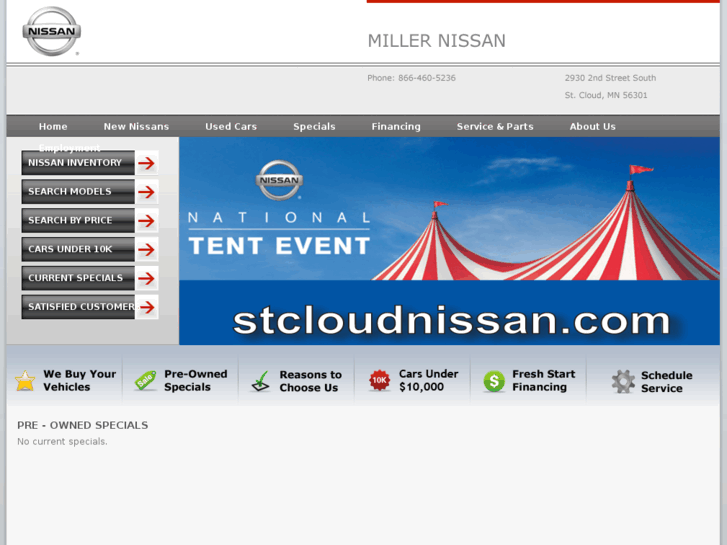The height and width of the screenshot is (545, 727).
Task: Click the phone number 866-460-5236
Action: coord(427,78)
